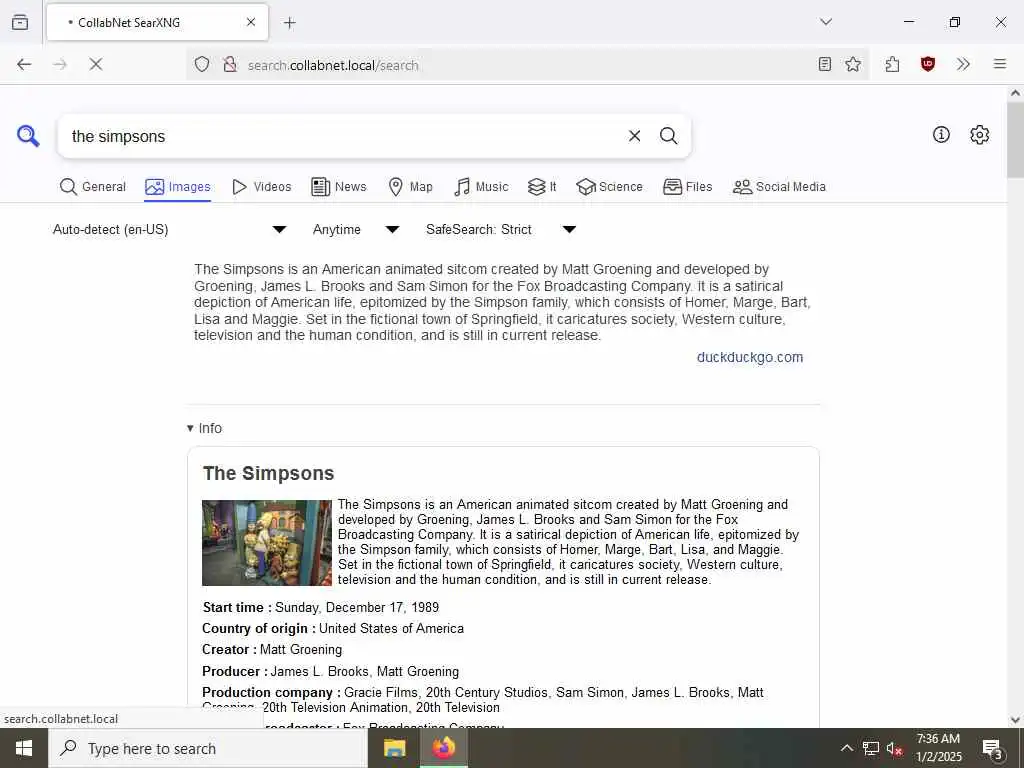
Task: Open the Windows Start button
Action: pos(24,748)
